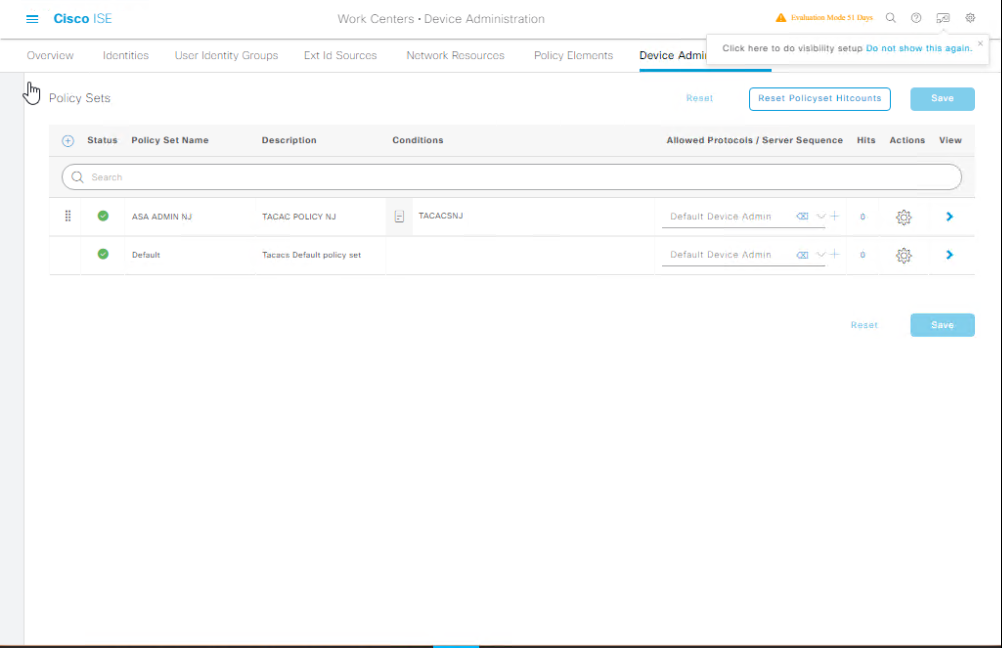Viewport: 1002px width, 648px height.
Task: Switch to the Policy Elements tab
Action: [x=573, y=56]
